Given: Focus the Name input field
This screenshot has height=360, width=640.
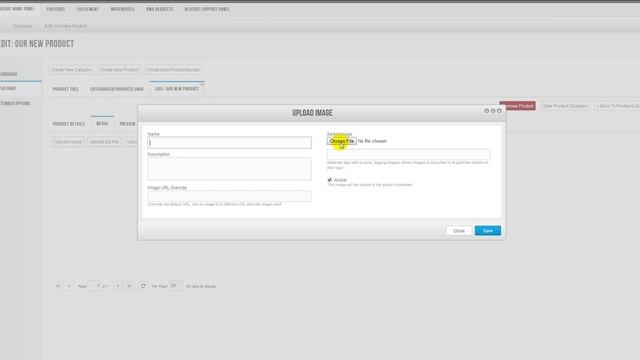Looking at the screenshot, I should 229,142.
